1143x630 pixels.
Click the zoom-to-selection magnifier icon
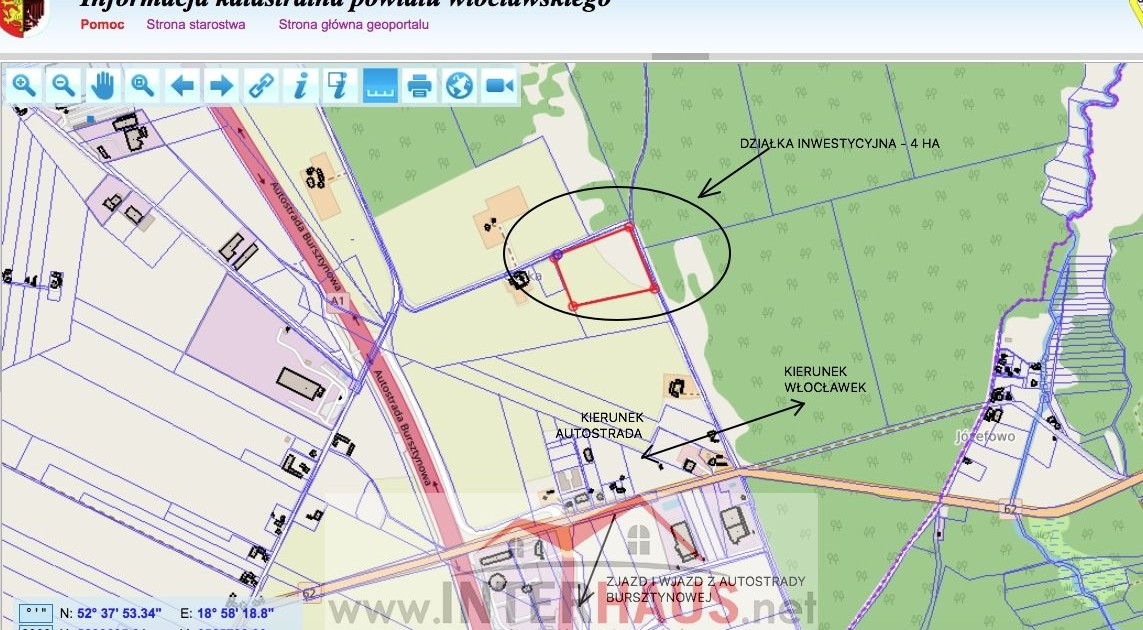click(142, 85)
